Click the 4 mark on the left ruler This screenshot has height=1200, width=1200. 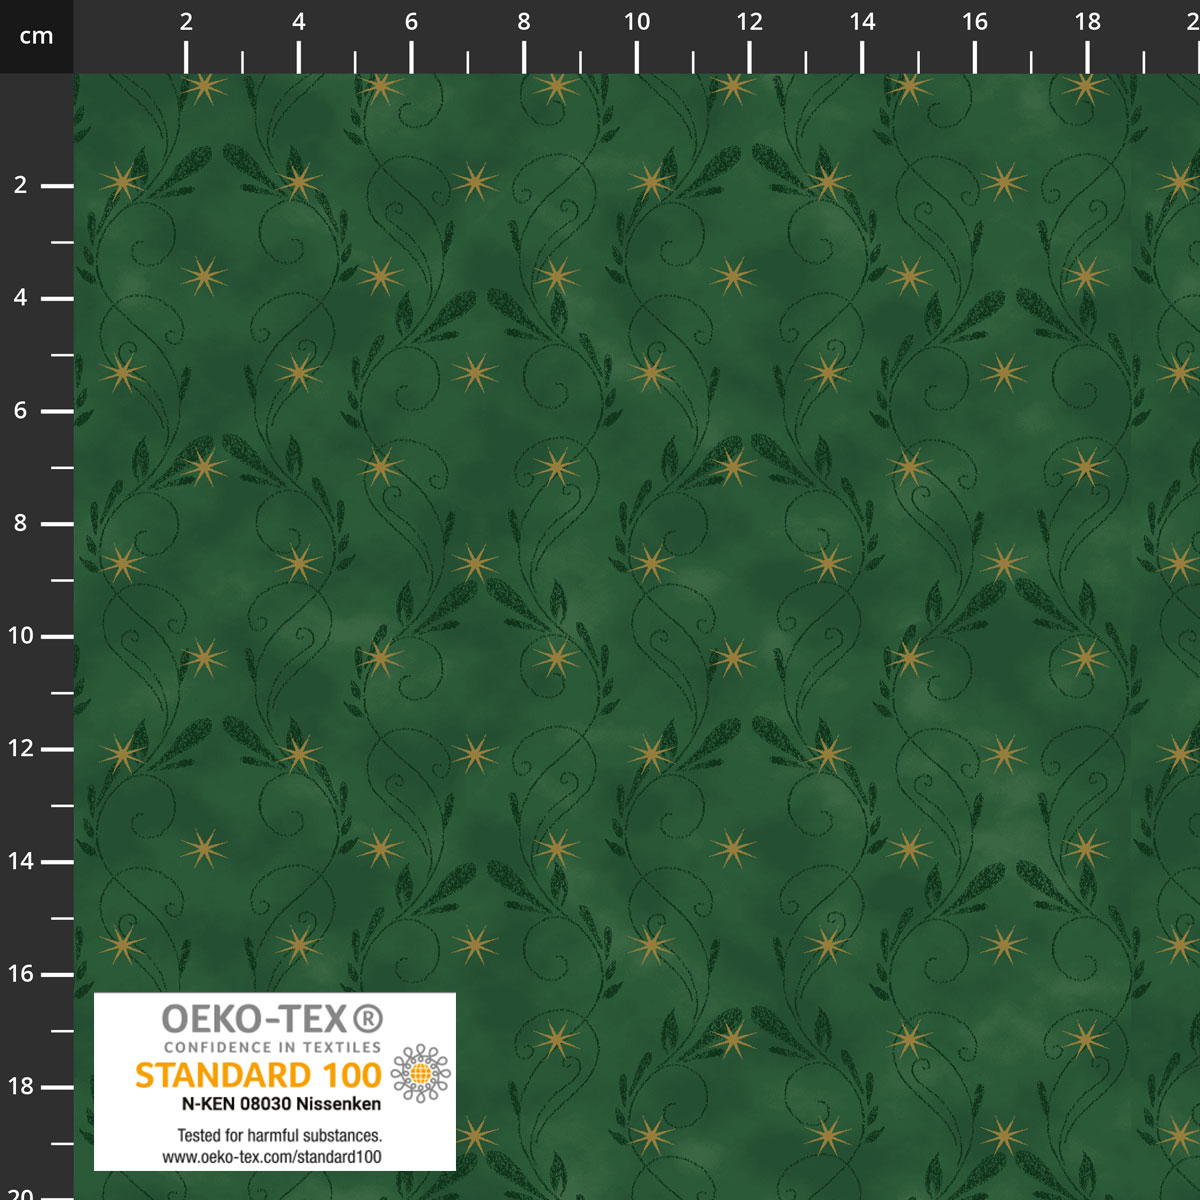pos(20,297)
